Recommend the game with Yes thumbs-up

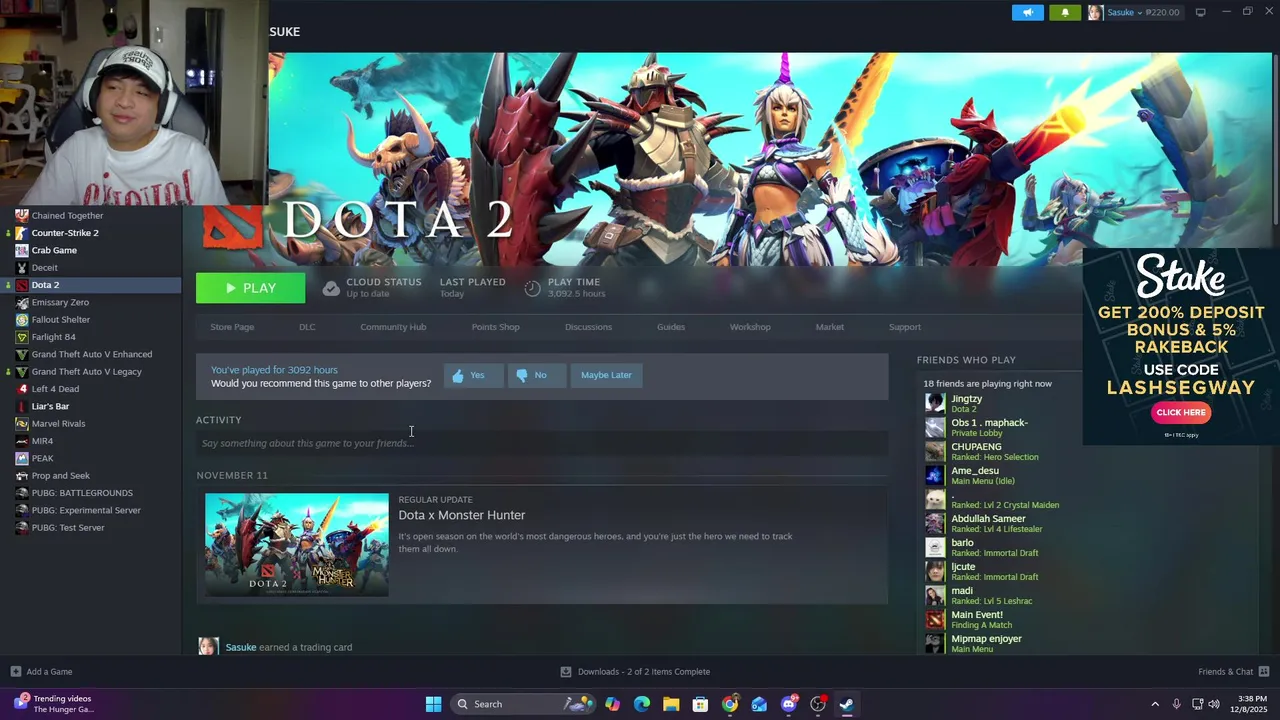tap(472, 375)
